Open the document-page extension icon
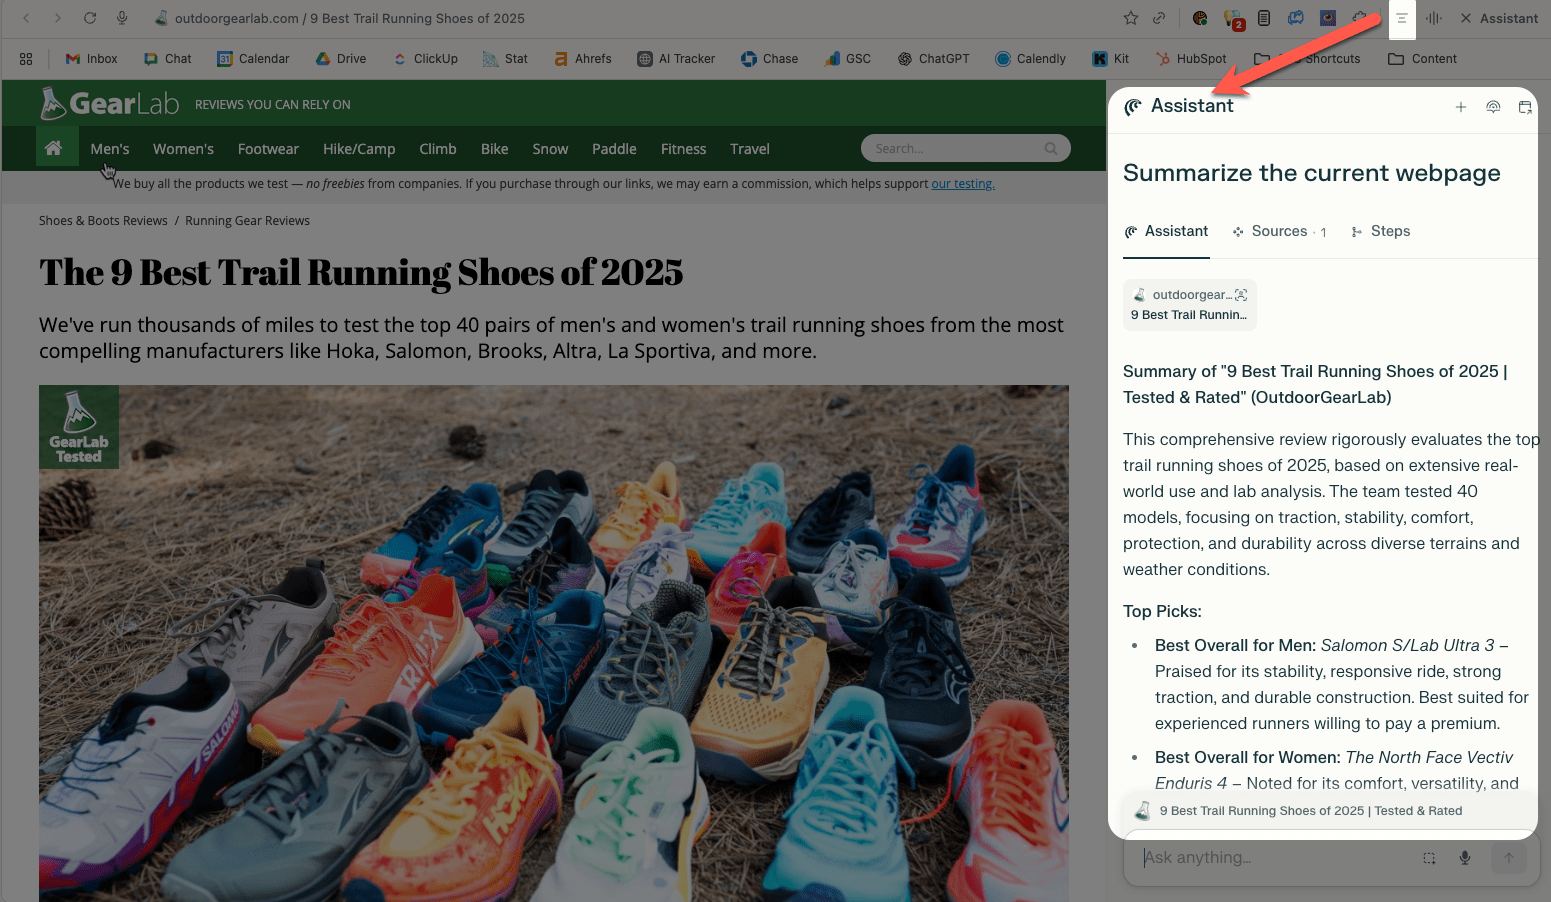Screen dimensions: 1551x902 point(1264,18)
